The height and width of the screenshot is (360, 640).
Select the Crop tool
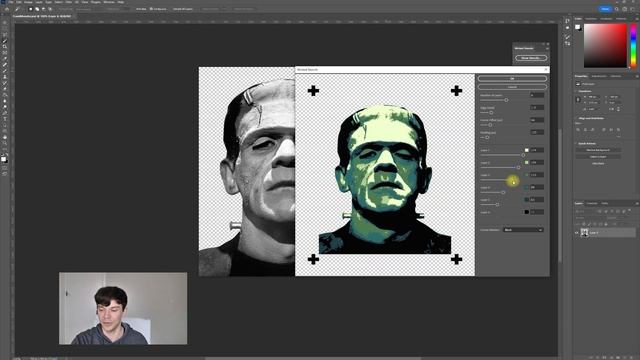(x=5, y=47)
